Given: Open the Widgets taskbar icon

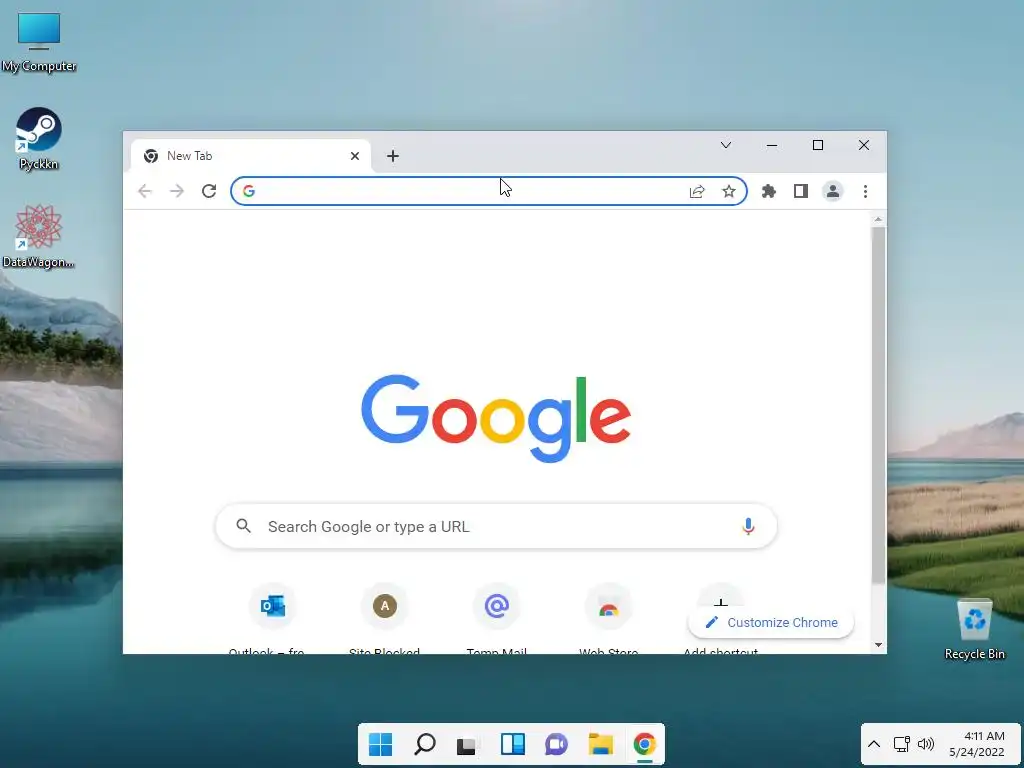Looking at the screenshot, I should [x=513, y=744].
